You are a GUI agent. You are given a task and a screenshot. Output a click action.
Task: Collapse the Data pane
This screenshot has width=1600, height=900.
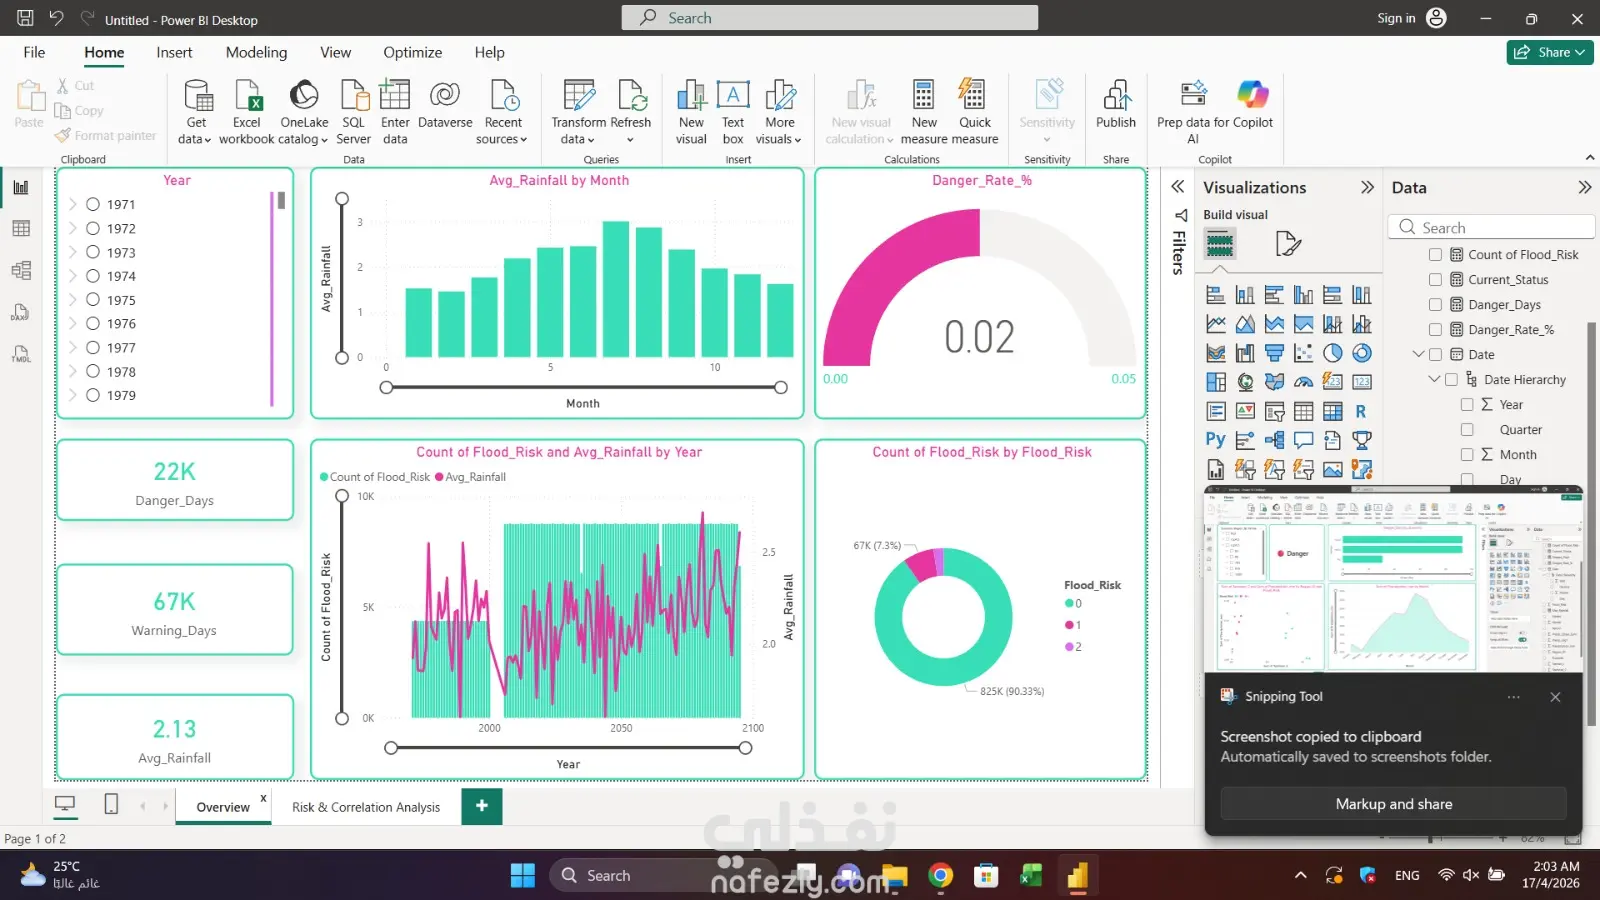1584,187
